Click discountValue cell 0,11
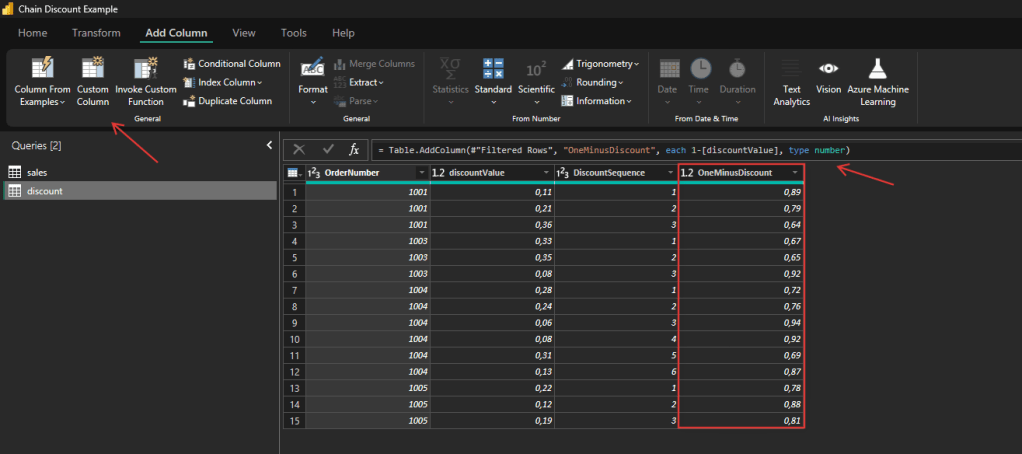This screenshot has height=454, width=1022. pos(492,192)
